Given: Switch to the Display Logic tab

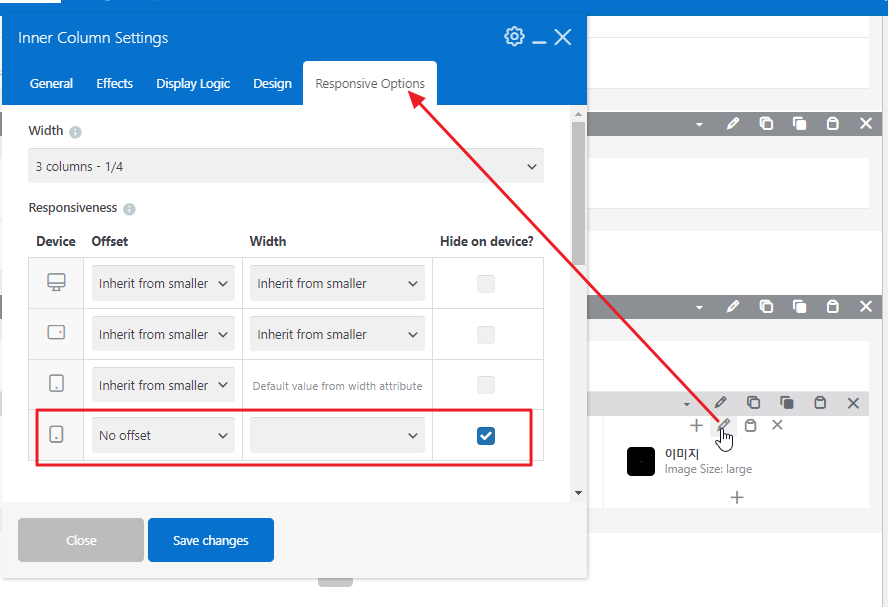Looking at the screenshot, I should [193, 84].
